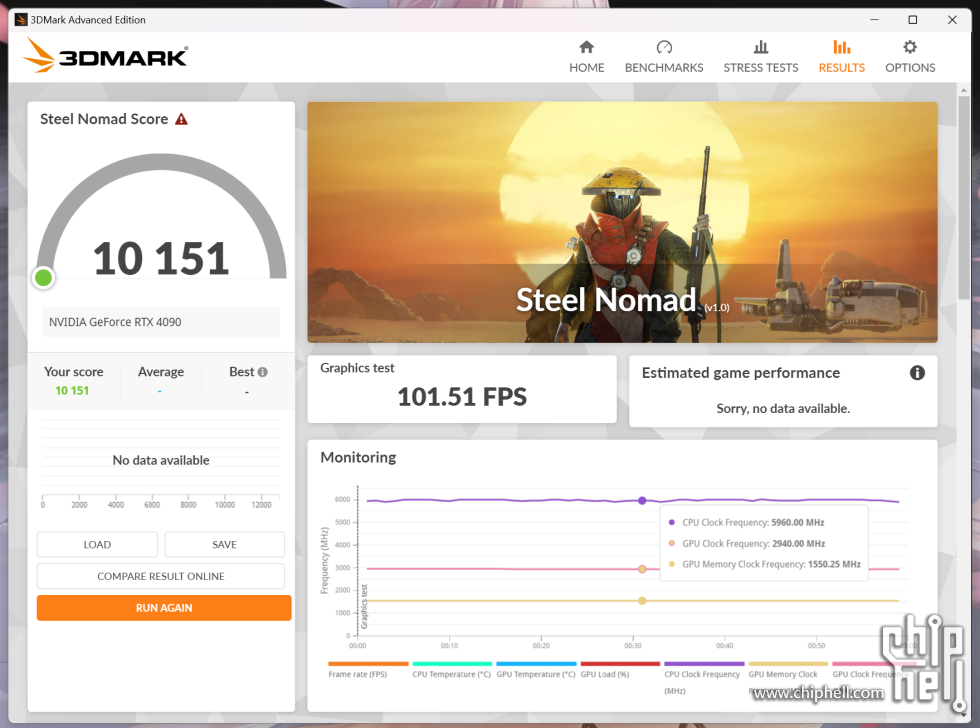Open the Options tab

910,57
